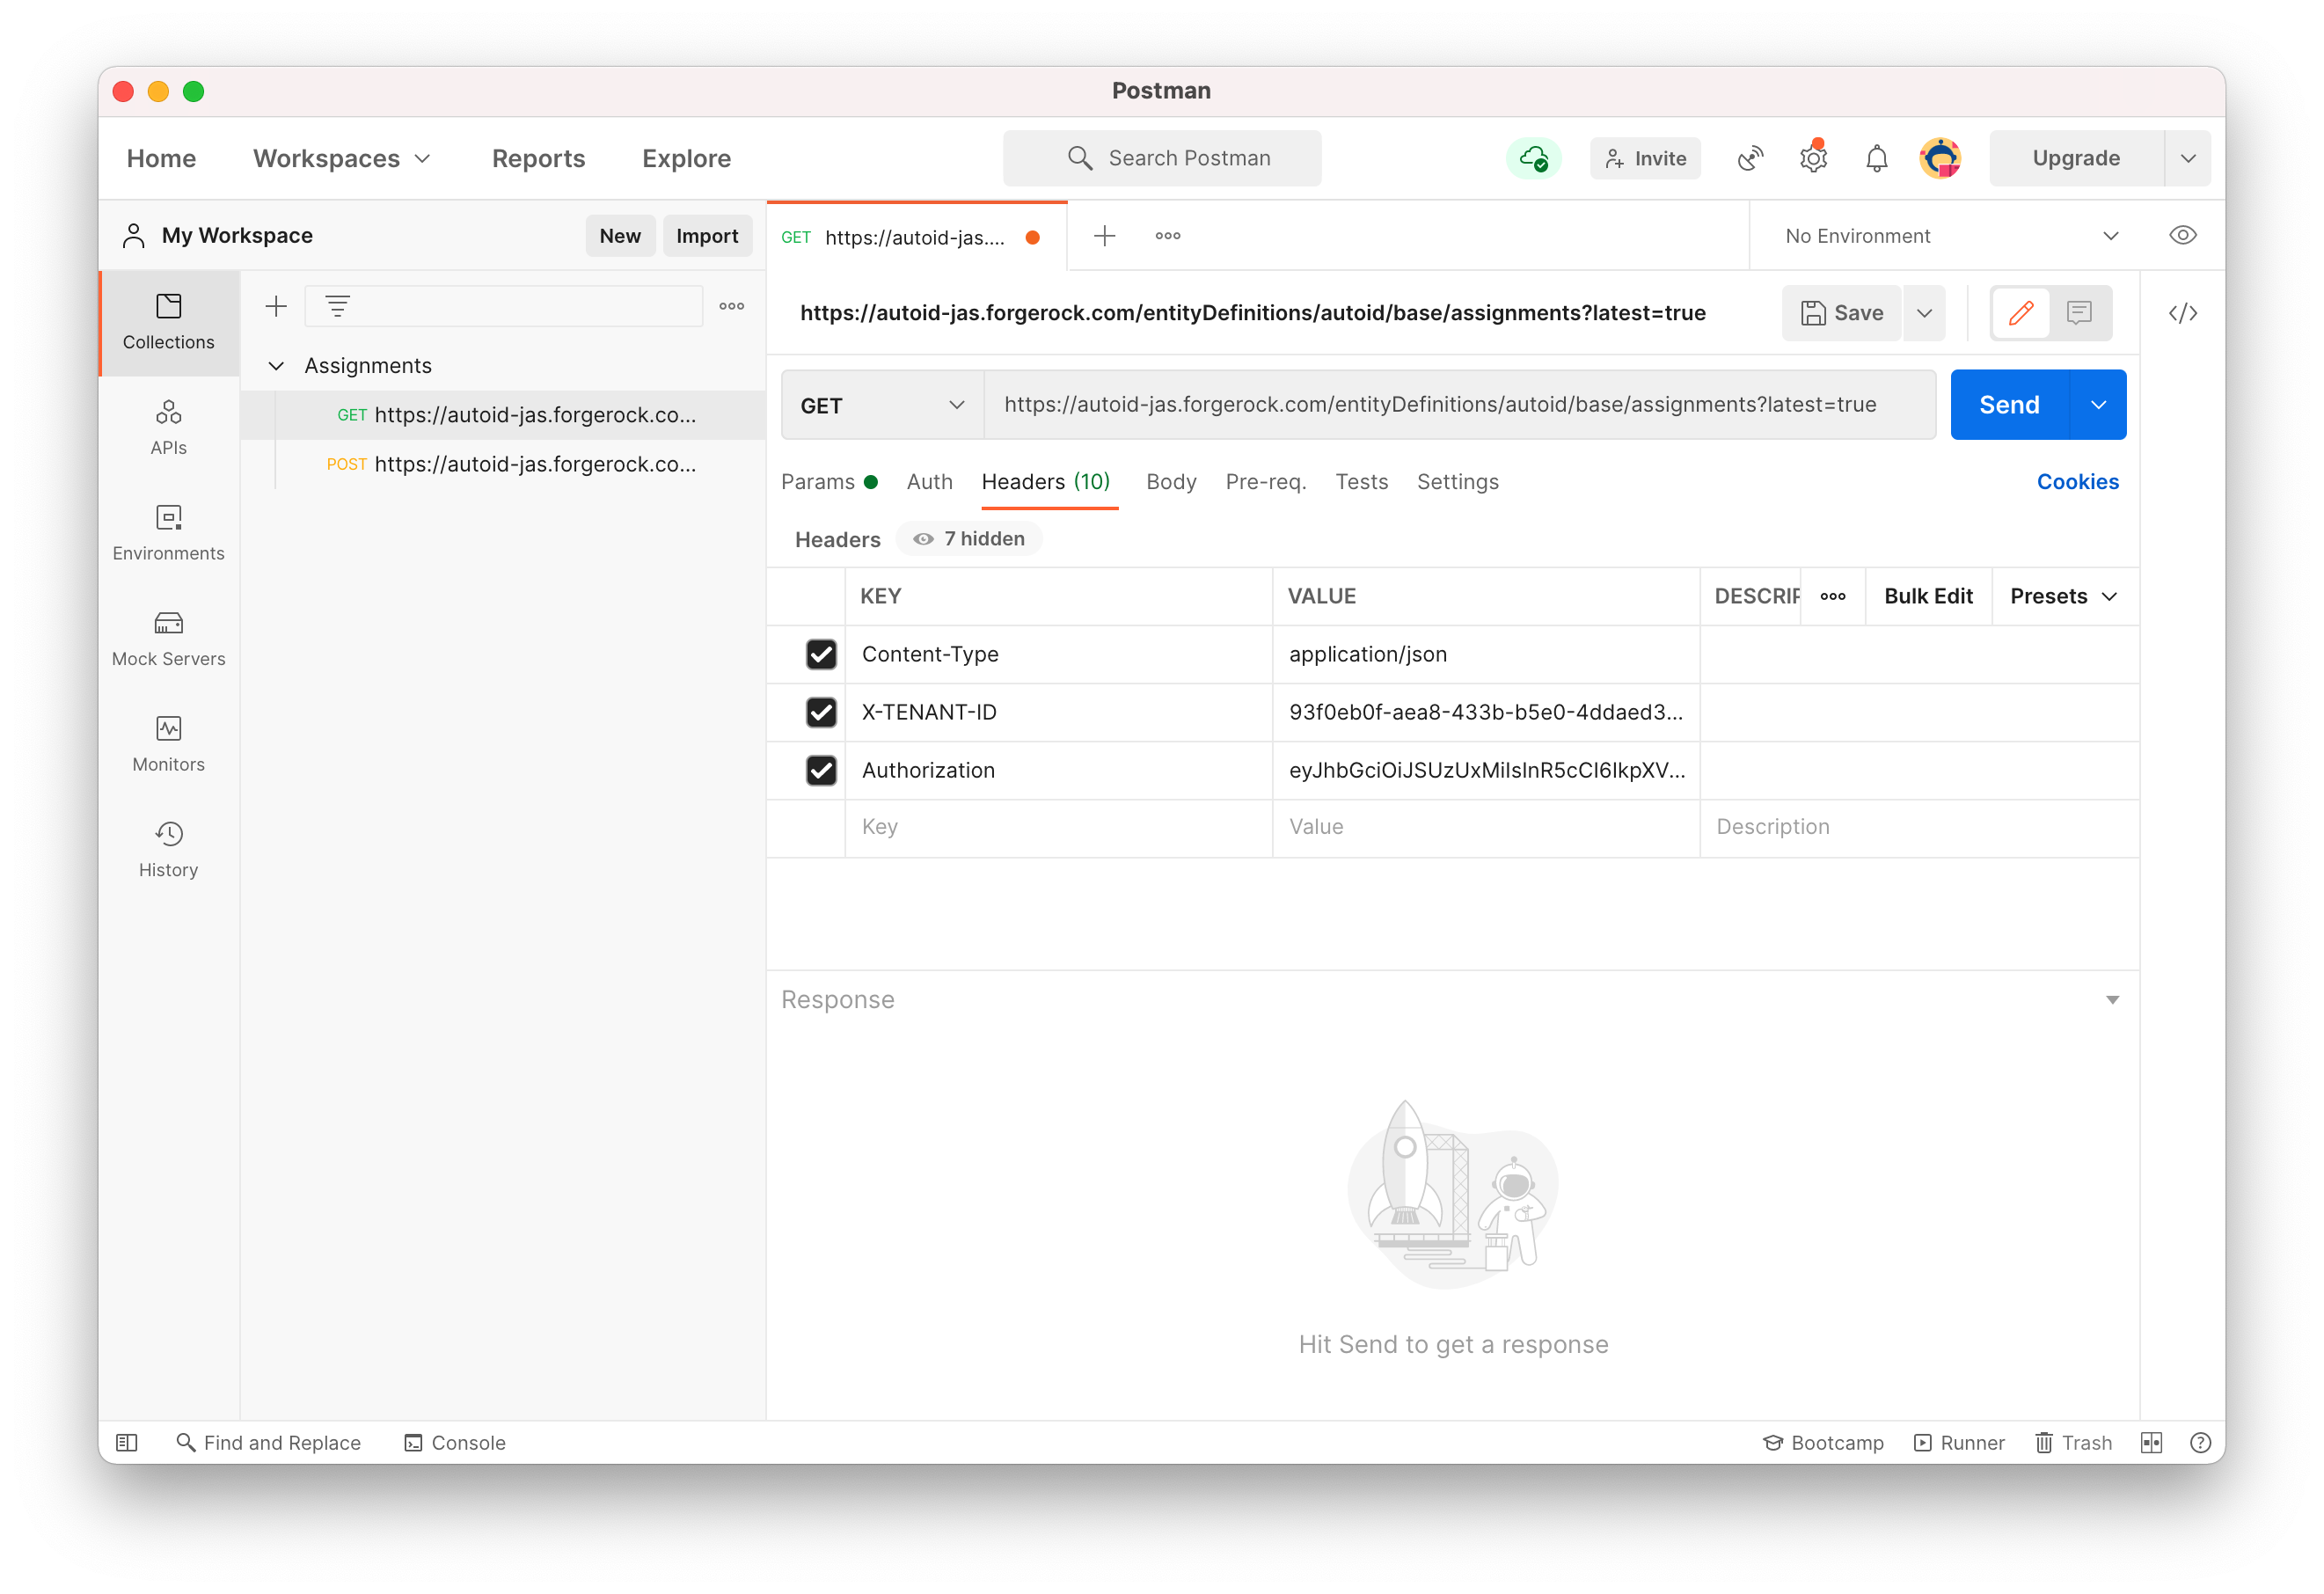Open the Environments sidebar panel

168,533
